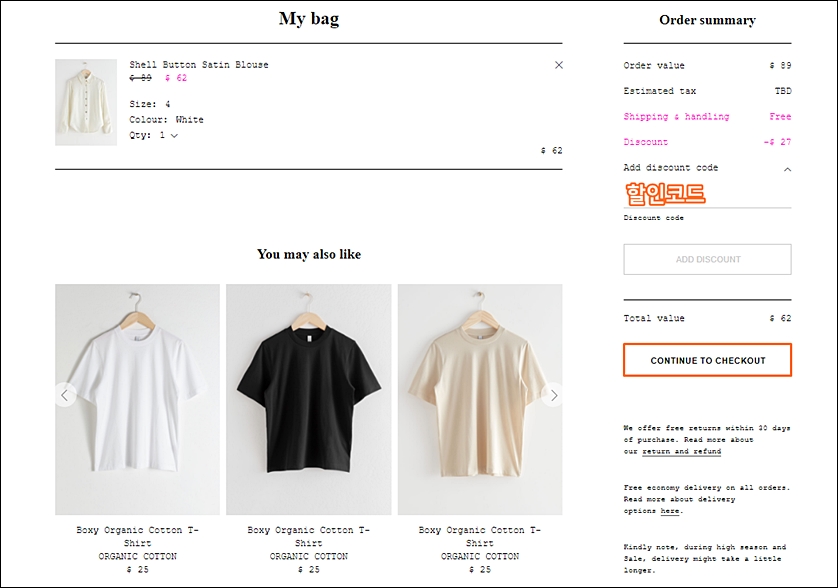View the white Boxy Organic Cotton T-Shirt
The width and height of the screenshot is (838, 588).
coord(137,399)
